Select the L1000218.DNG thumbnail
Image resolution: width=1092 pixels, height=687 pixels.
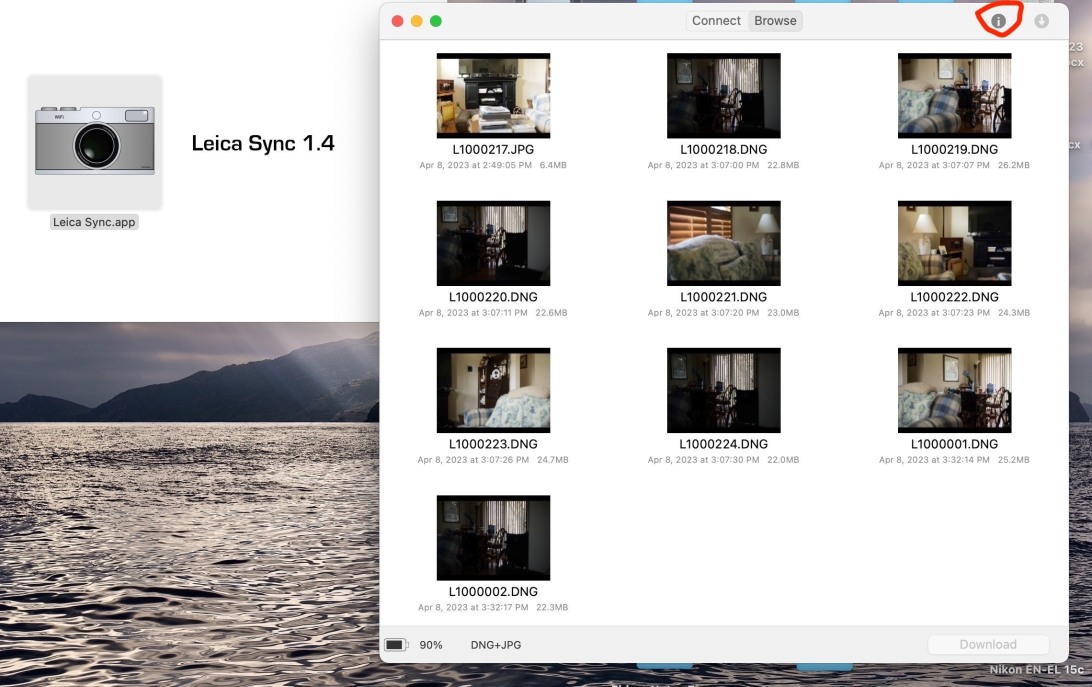tap(723, 96)
